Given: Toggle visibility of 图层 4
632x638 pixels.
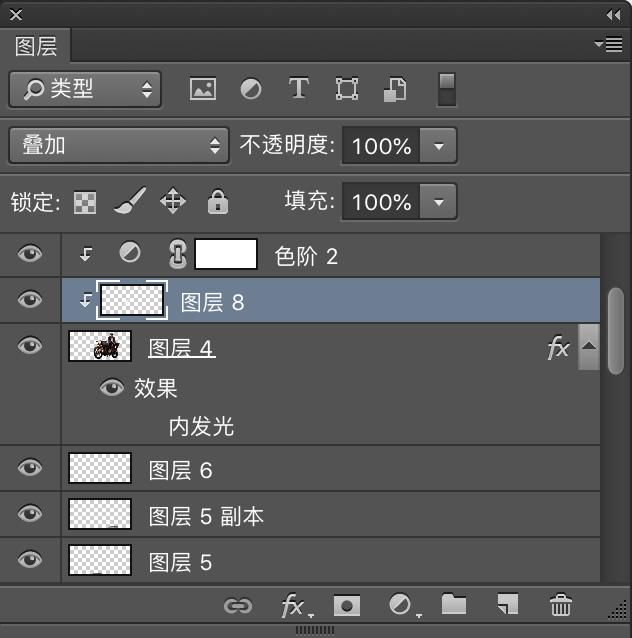Looking at the screenshot, I should tap(30, 346).
